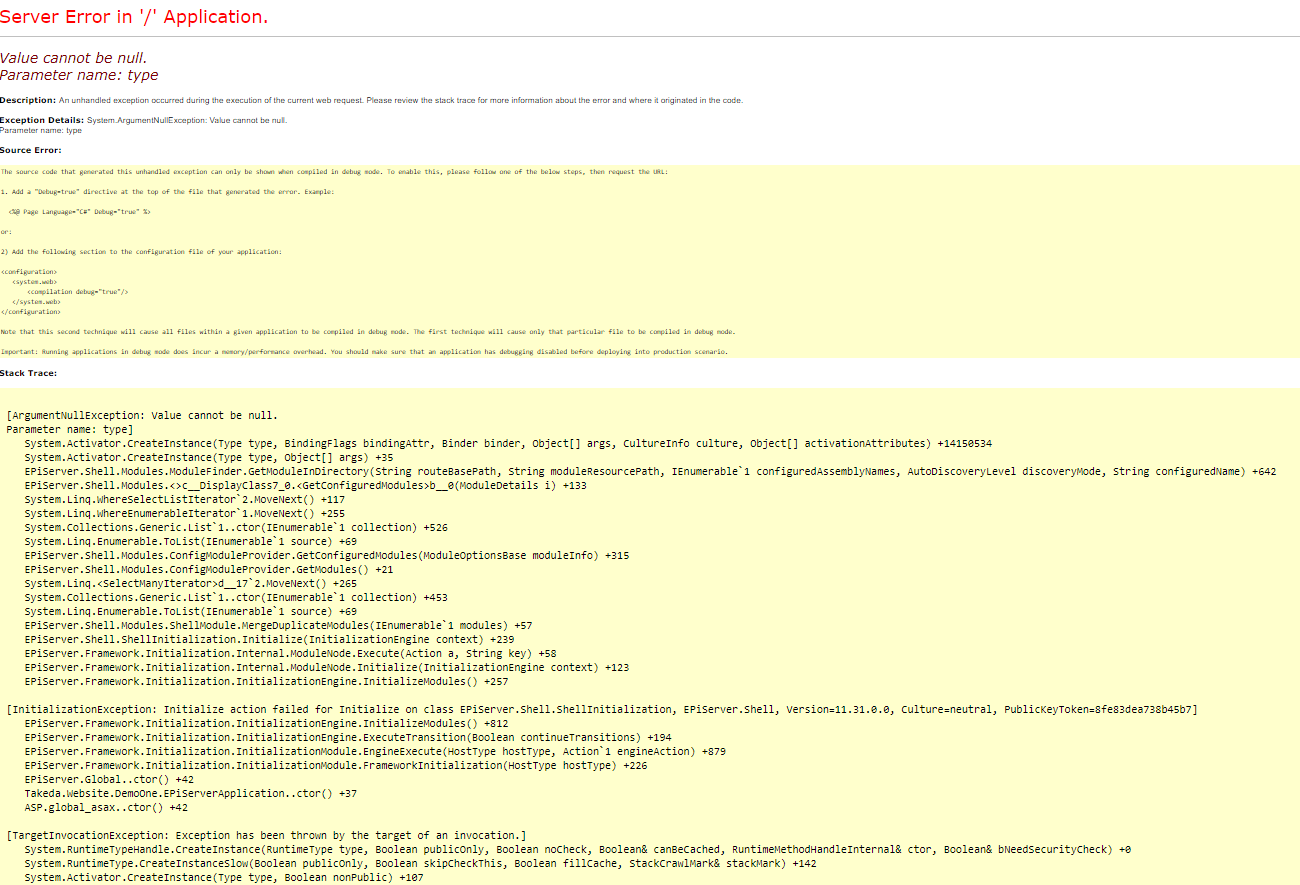
Task: Click the "Source Error:" label
Action: click(x=31, y=150)
